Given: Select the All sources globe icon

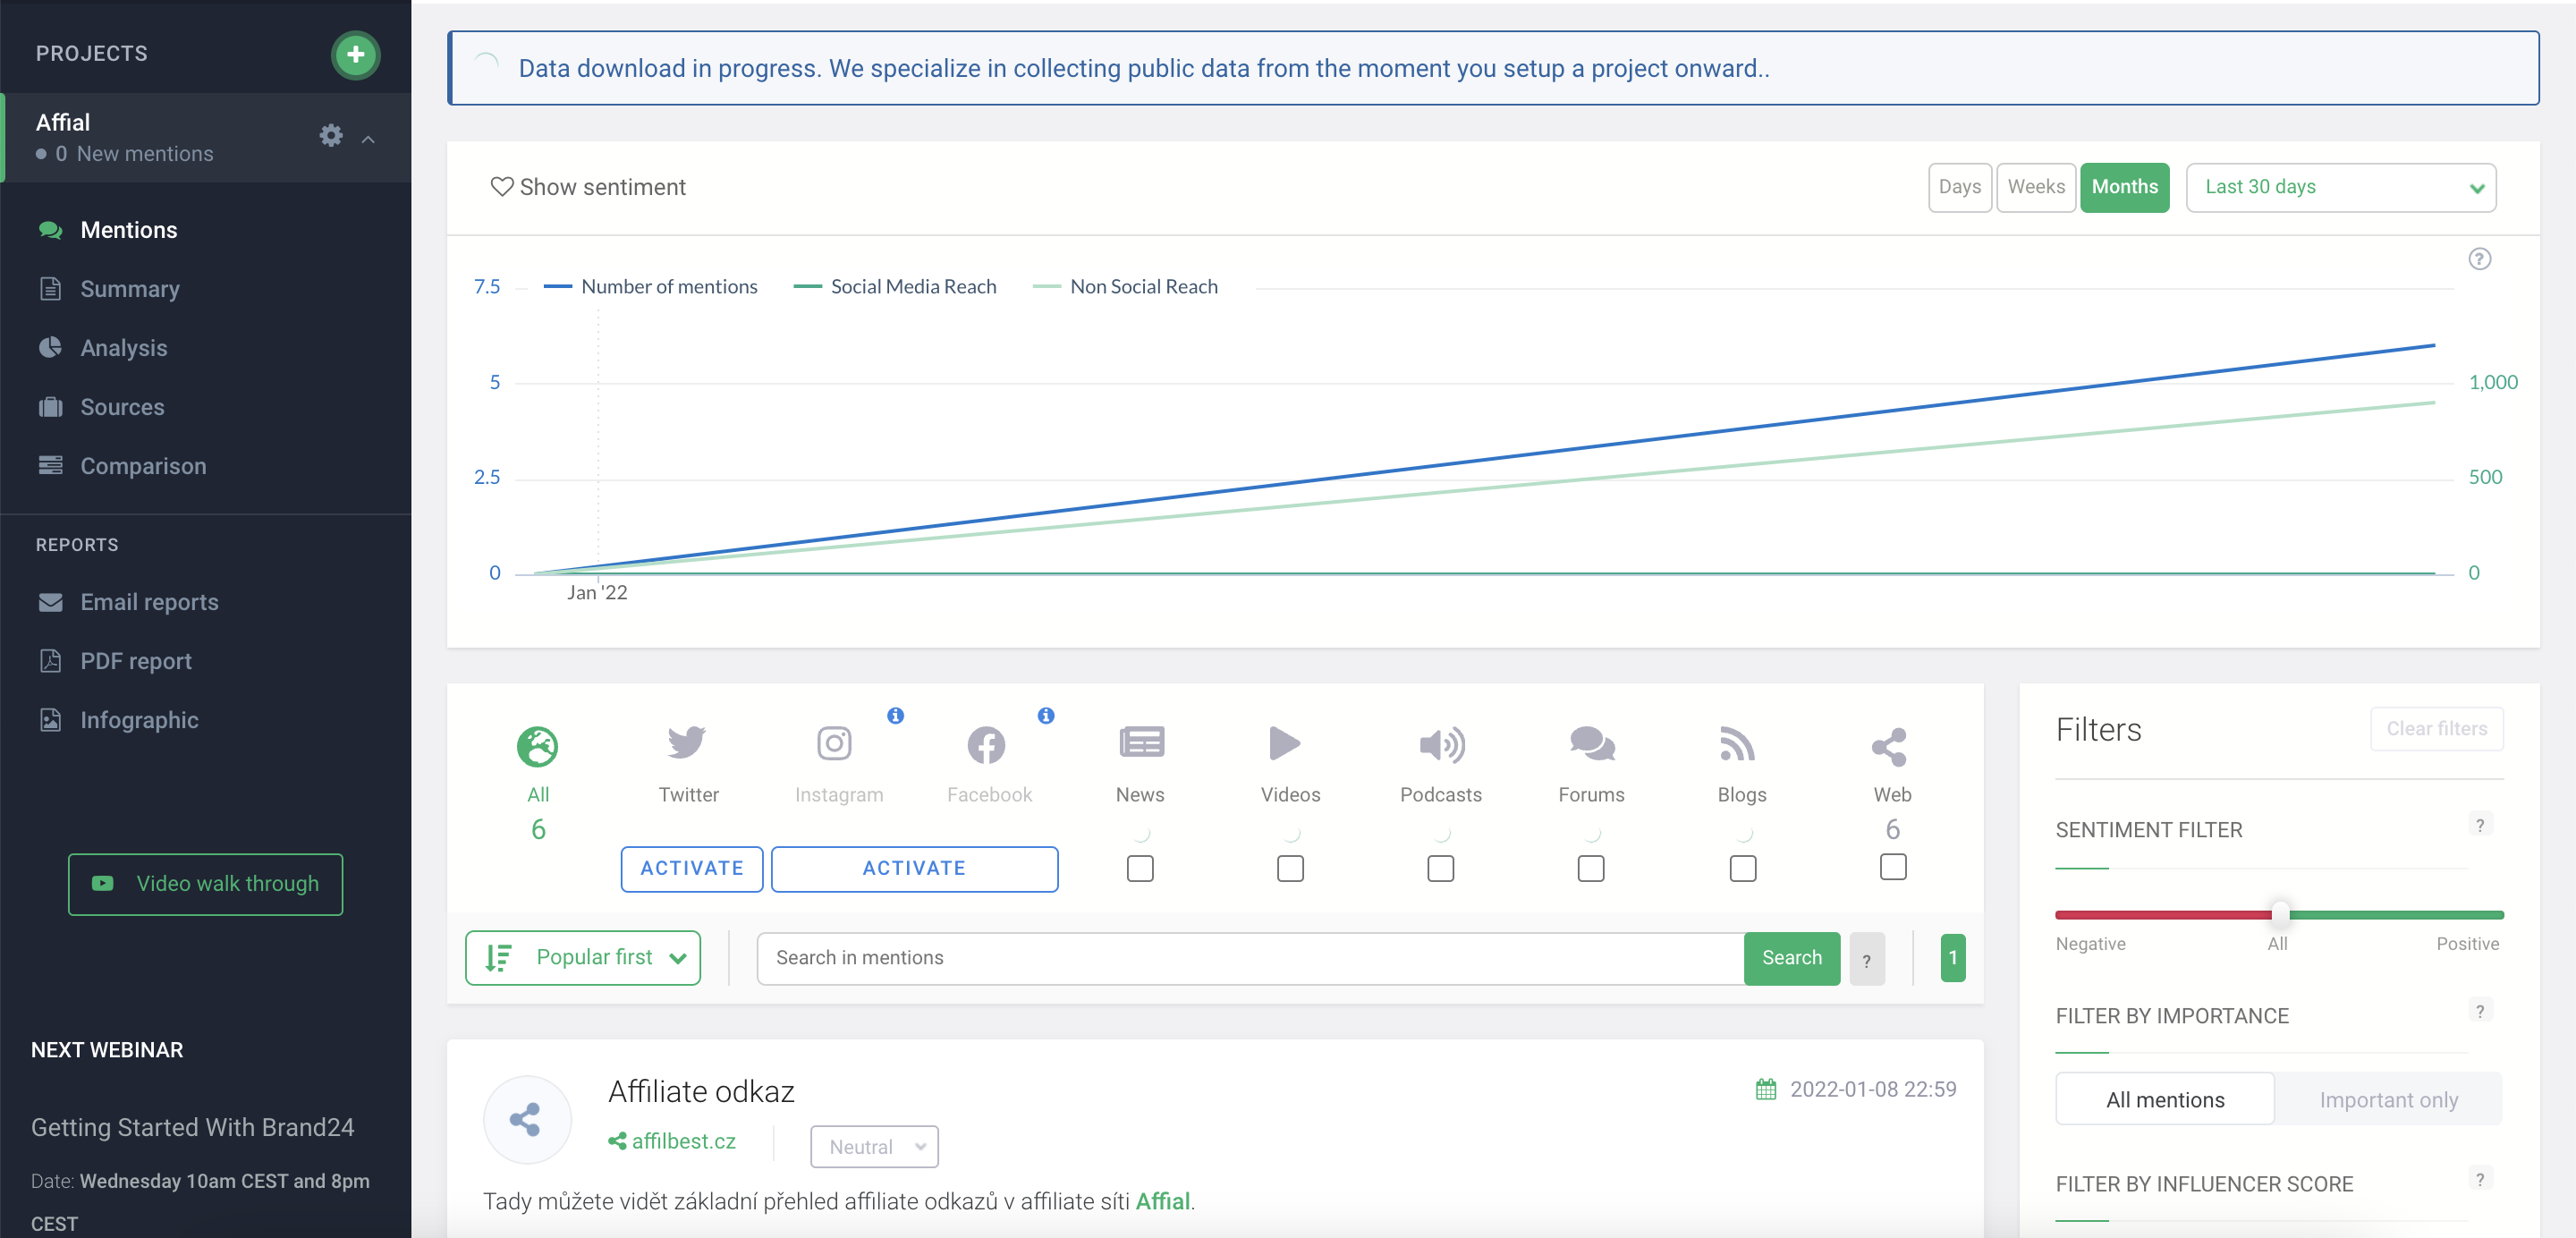Looking at the screenshot, I should point(537,746).
